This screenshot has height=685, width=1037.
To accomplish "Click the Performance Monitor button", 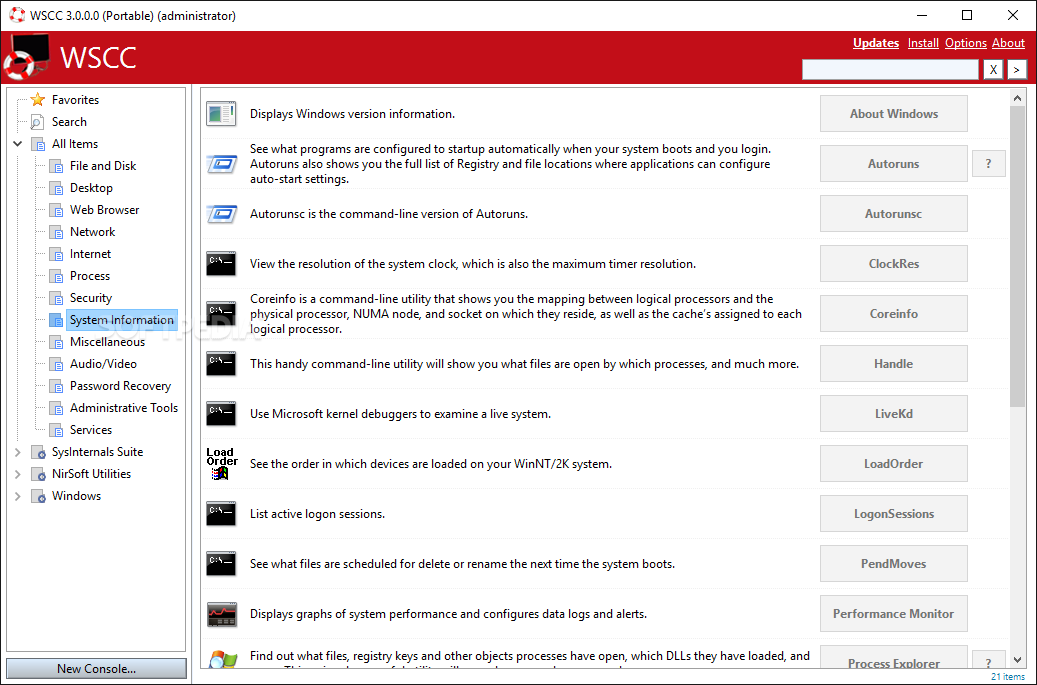I will pyautogui.click(x=893, y=614).
